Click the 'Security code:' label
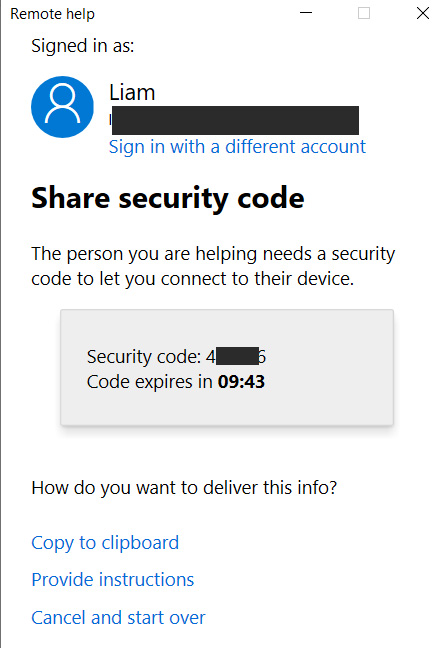This screenshot has width=446, height=648. tap(144, 357)
